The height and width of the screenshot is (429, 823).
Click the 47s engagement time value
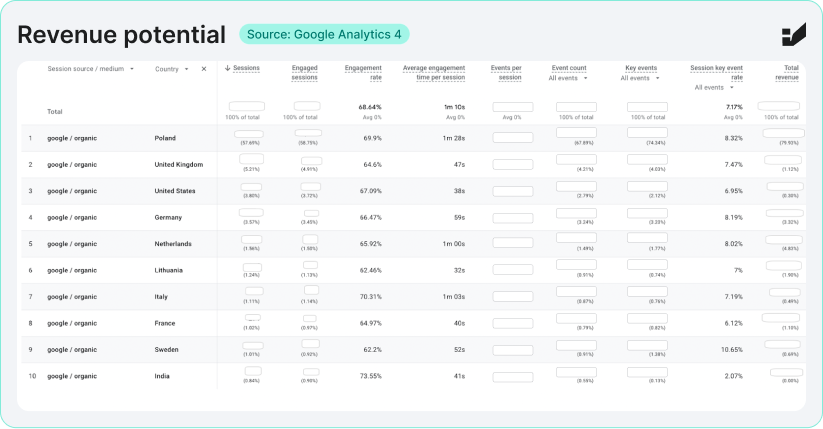(459, 164)
